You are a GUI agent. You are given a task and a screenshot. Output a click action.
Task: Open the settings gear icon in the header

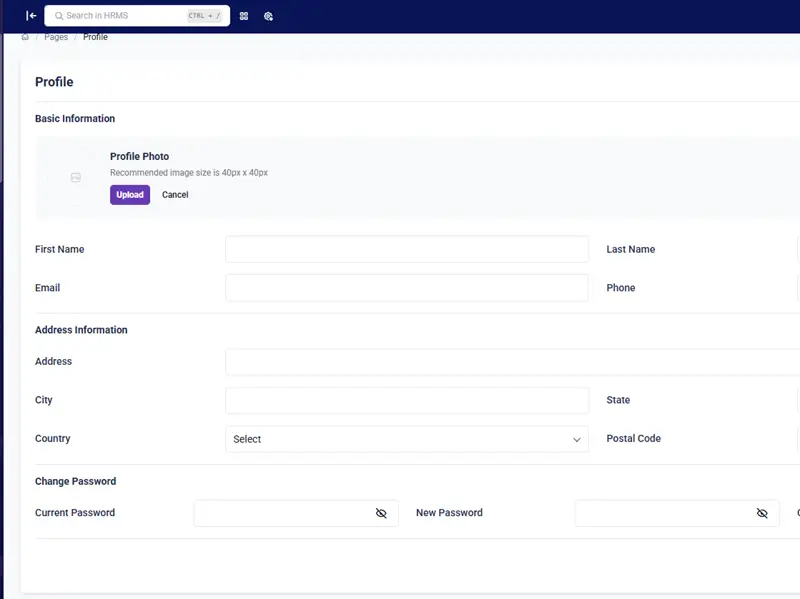click(269, 16)
